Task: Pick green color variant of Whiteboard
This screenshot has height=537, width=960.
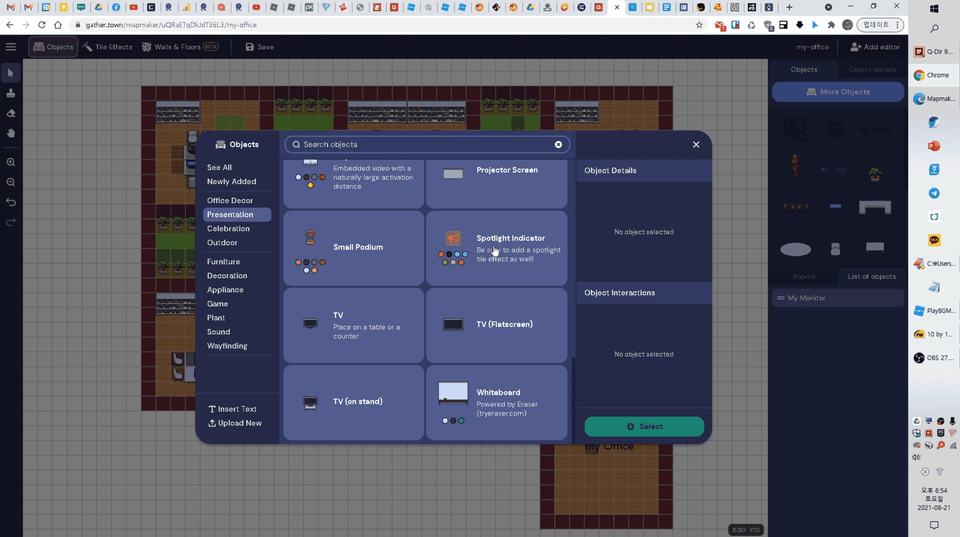Action: pyautogui.click(x=461, y=421)
